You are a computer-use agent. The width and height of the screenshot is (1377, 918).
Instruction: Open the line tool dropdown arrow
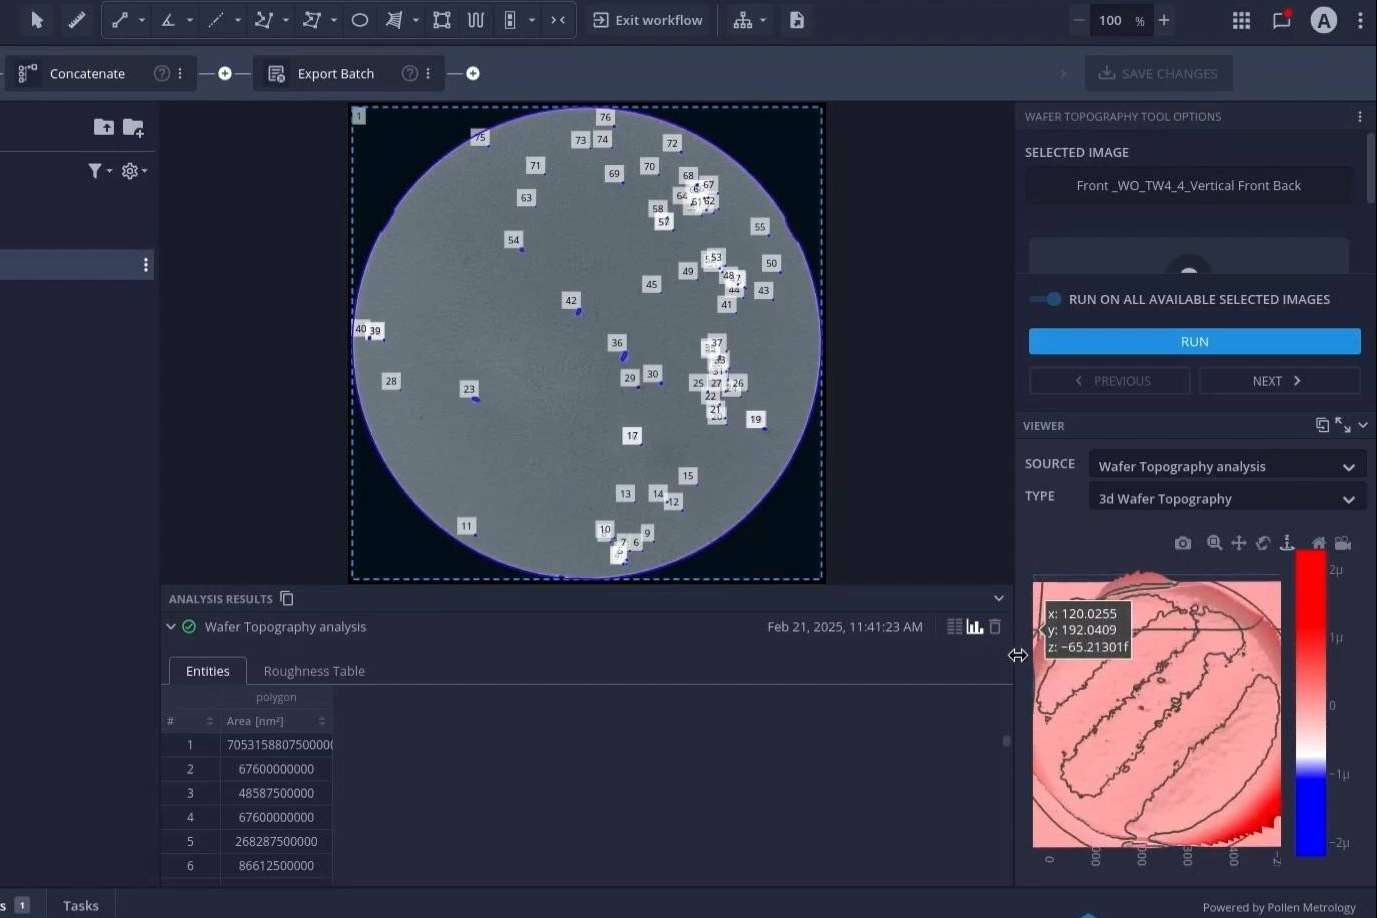tap(141, 20)
